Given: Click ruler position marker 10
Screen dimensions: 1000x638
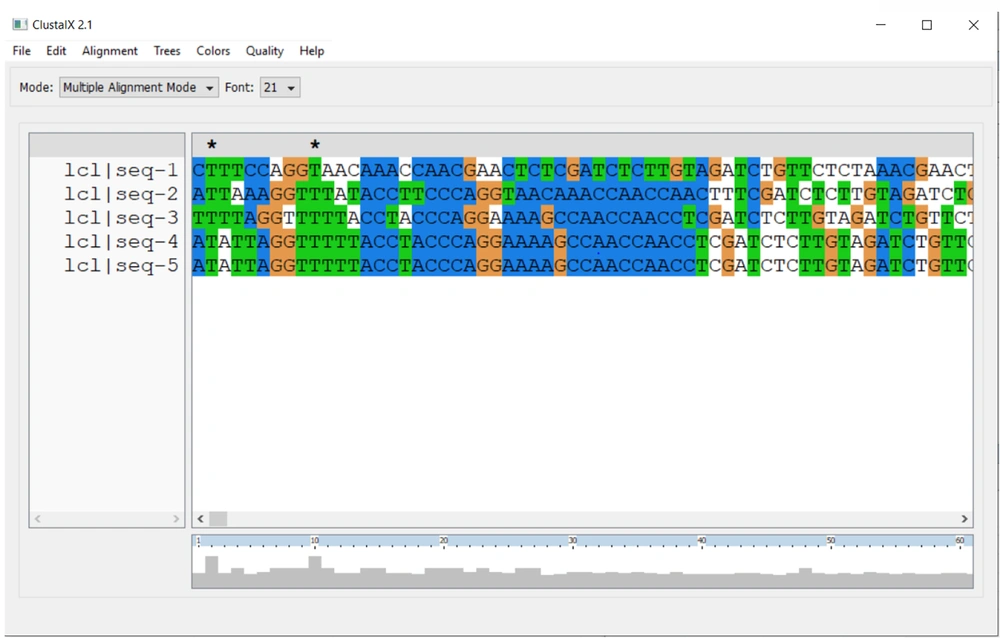Looking at the screenshot, I should tap(314, 540).
